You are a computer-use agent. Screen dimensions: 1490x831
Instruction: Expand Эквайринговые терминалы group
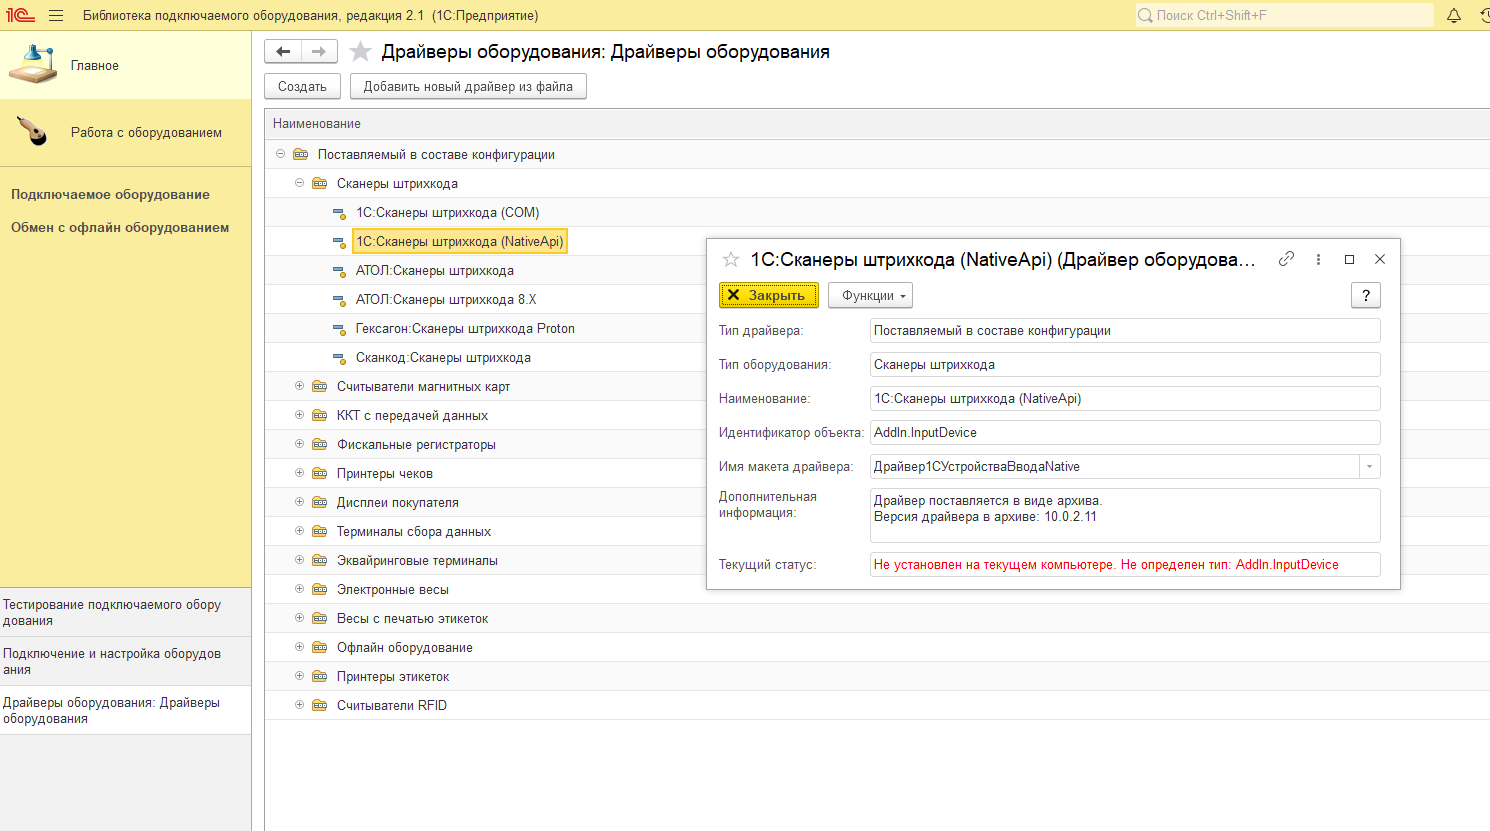(x=299, y=560)
